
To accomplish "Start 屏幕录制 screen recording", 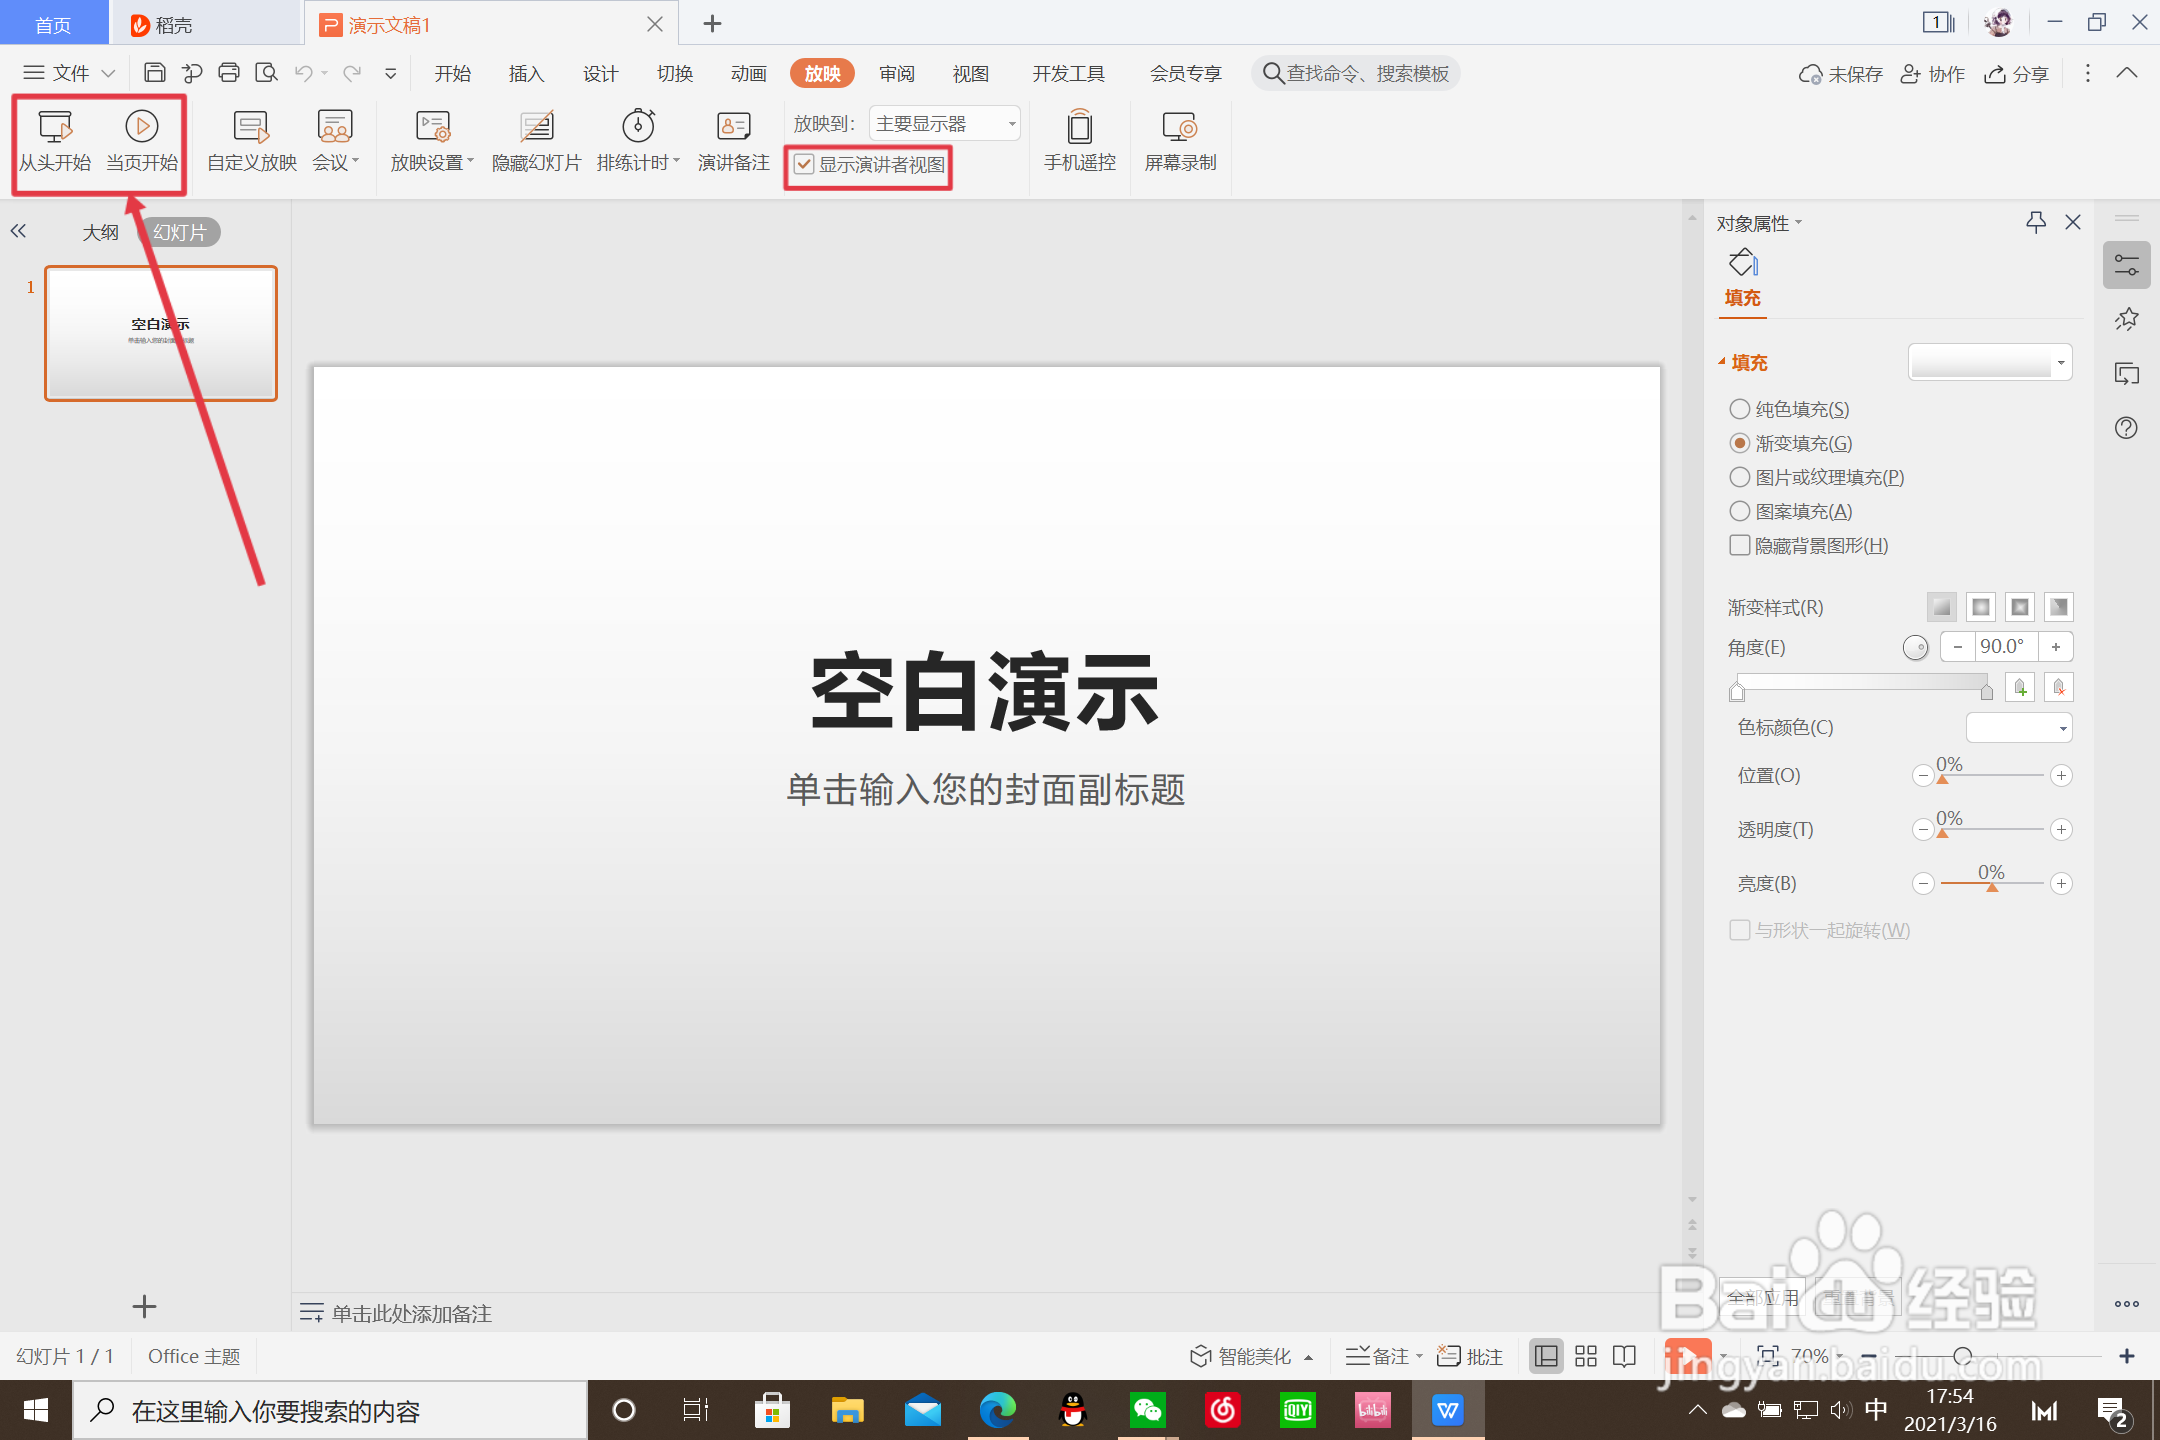I will pyautogui.click(x=1180, y=128).
